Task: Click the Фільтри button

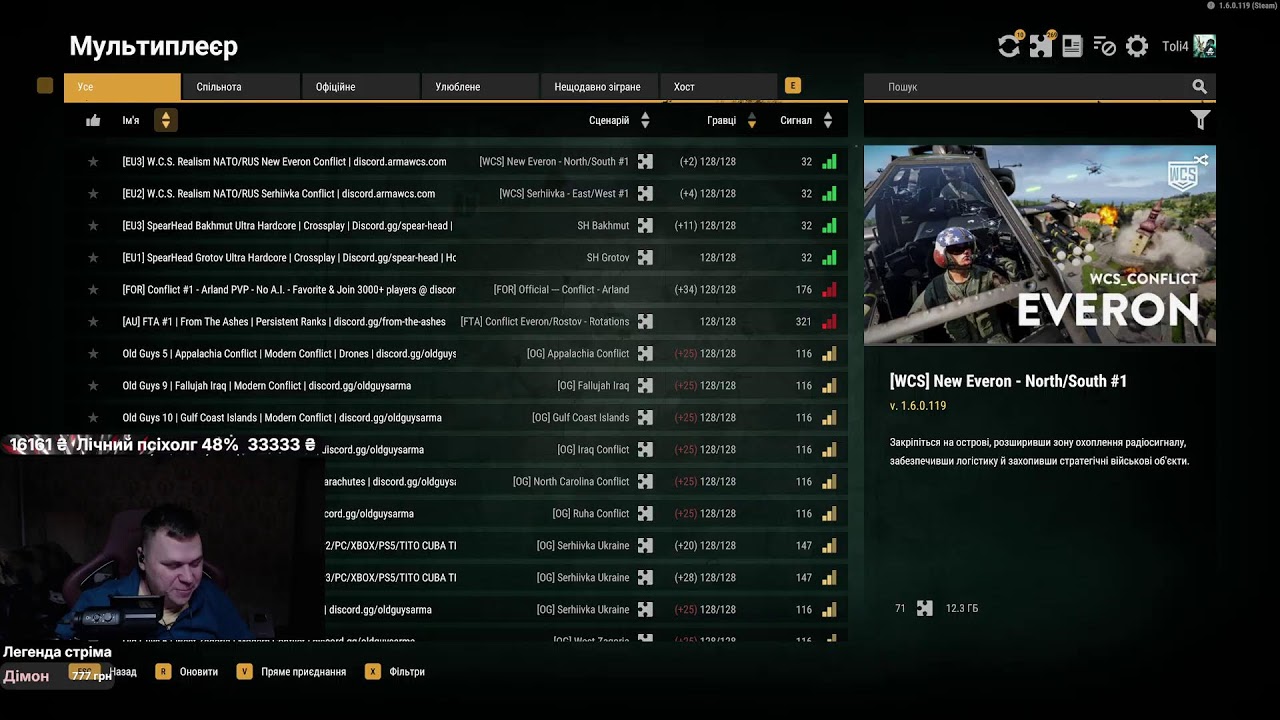Action: click(x=395, y=672)
